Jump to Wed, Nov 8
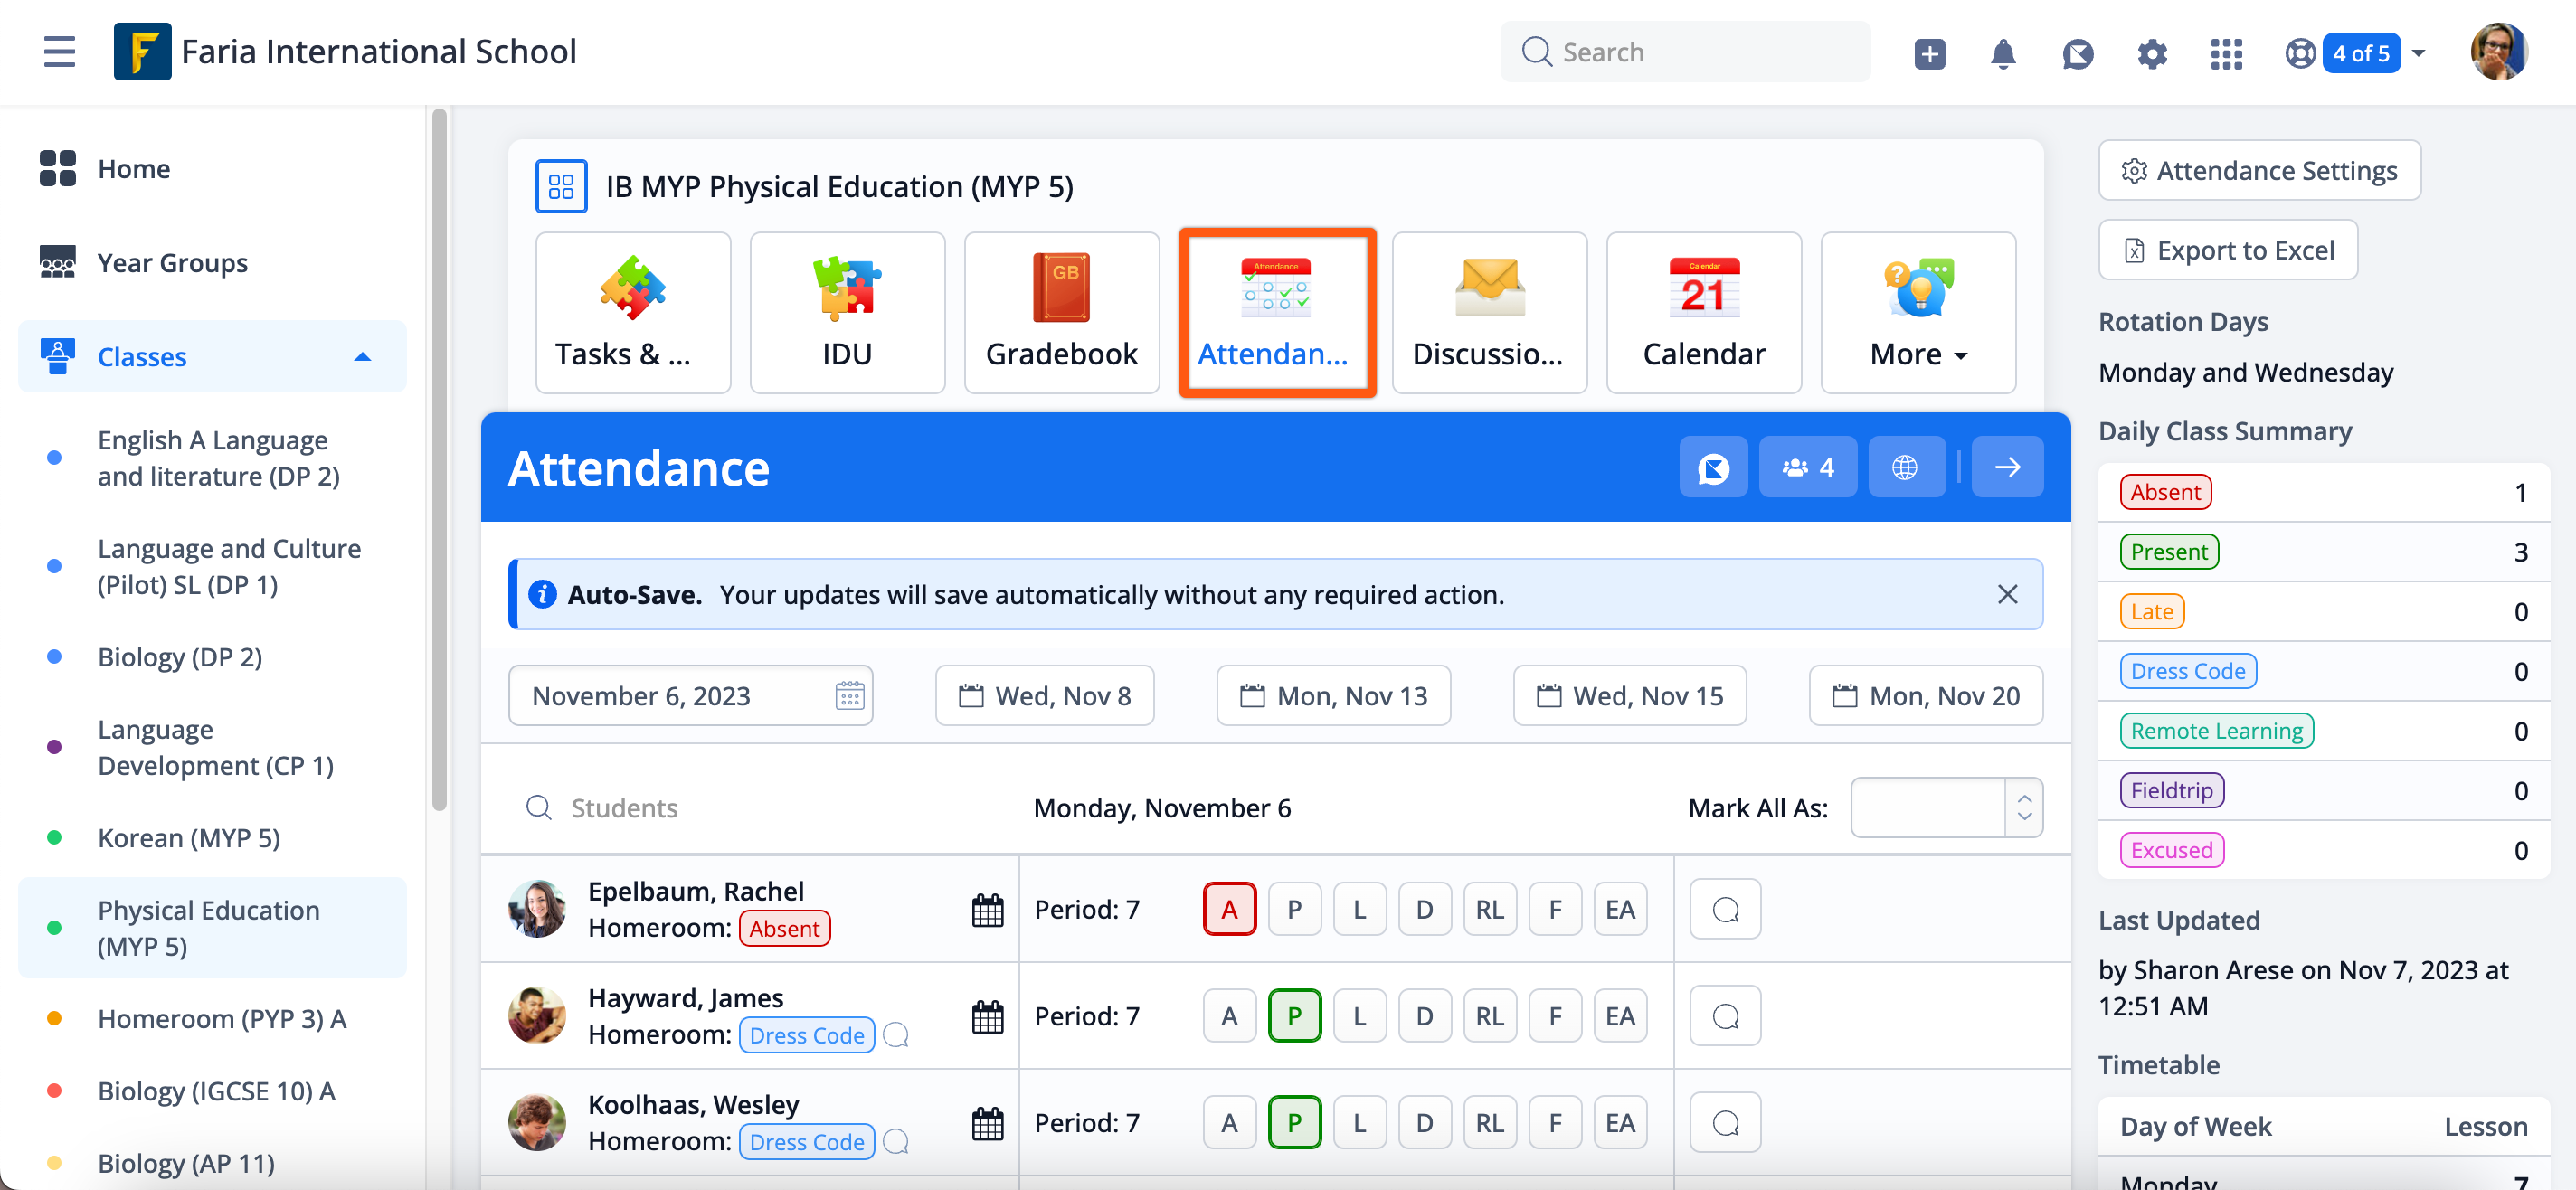This screenshot has height=1190, width=2576. [x=1044, y=696]
